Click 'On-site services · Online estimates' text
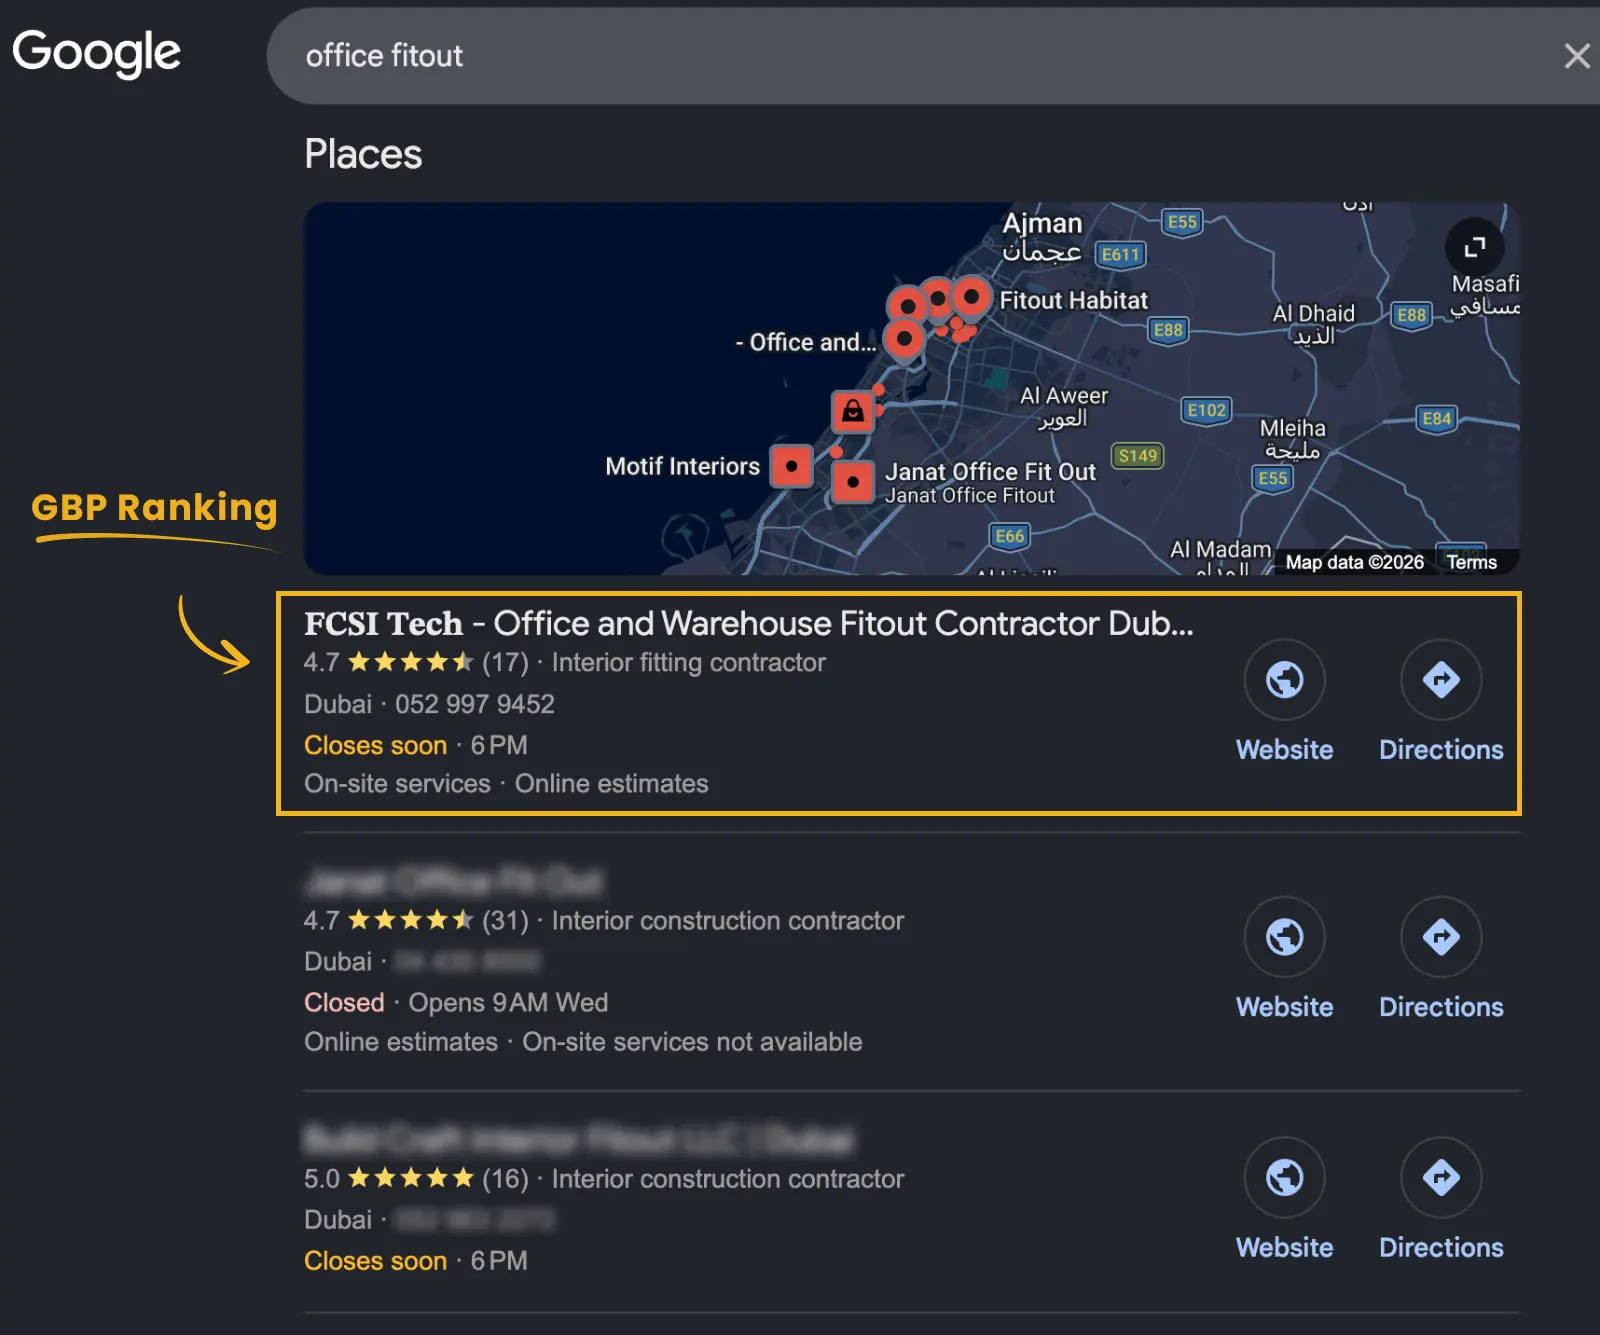Screen dimensions: 1600x1335 506,783
